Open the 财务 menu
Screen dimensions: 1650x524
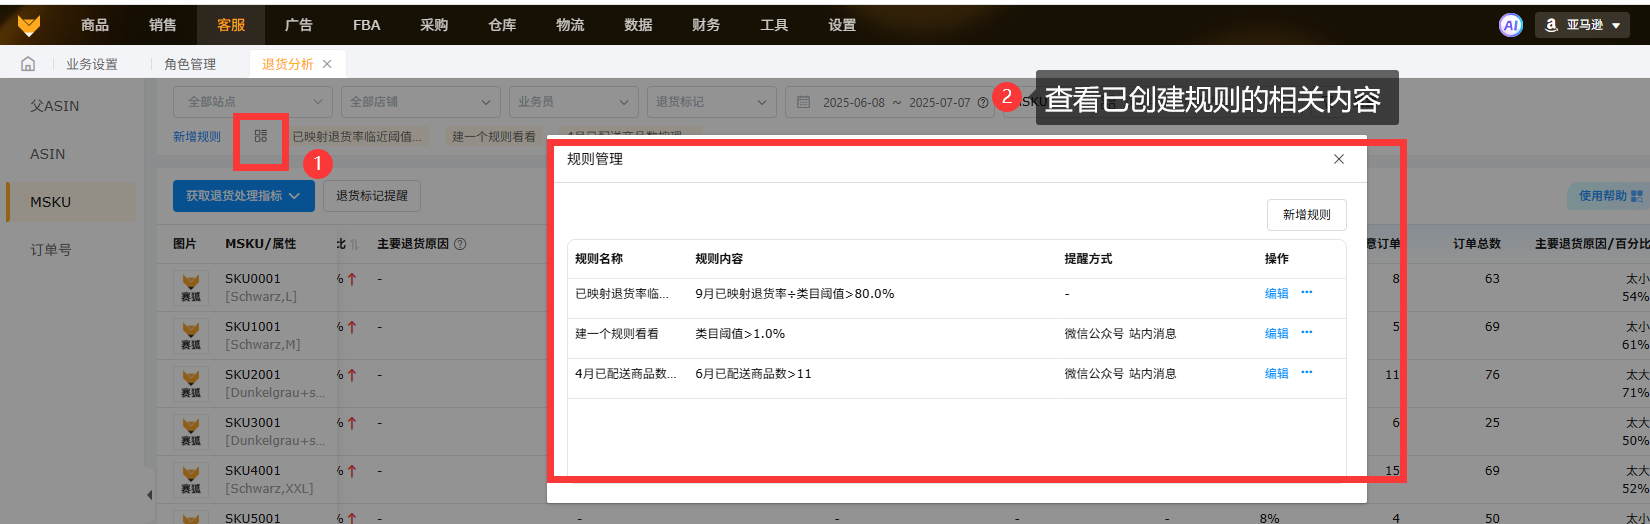click(707, 25)
